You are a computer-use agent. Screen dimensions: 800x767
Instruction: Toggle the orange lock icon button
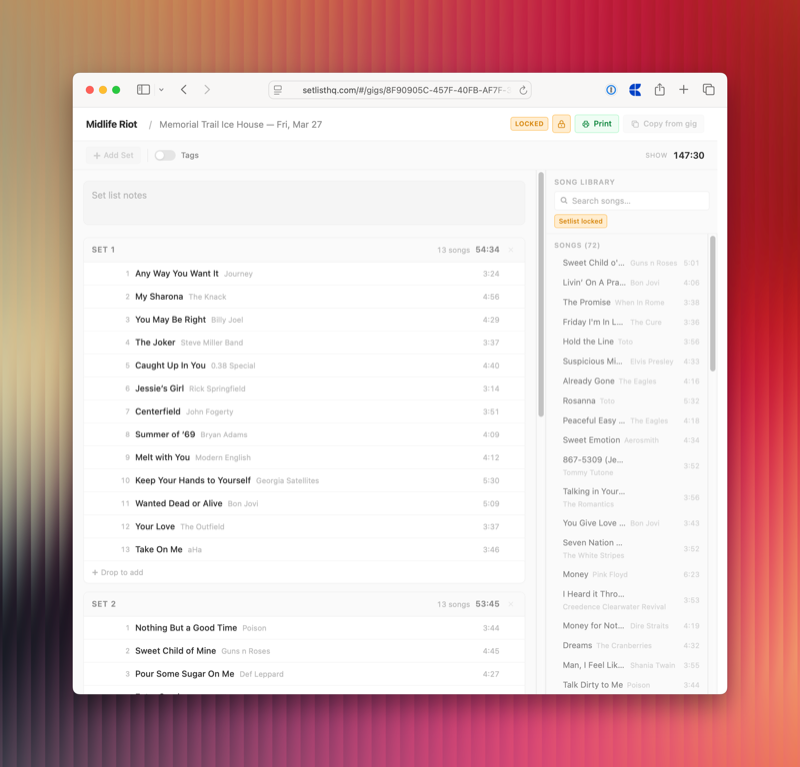click(561, 124)
